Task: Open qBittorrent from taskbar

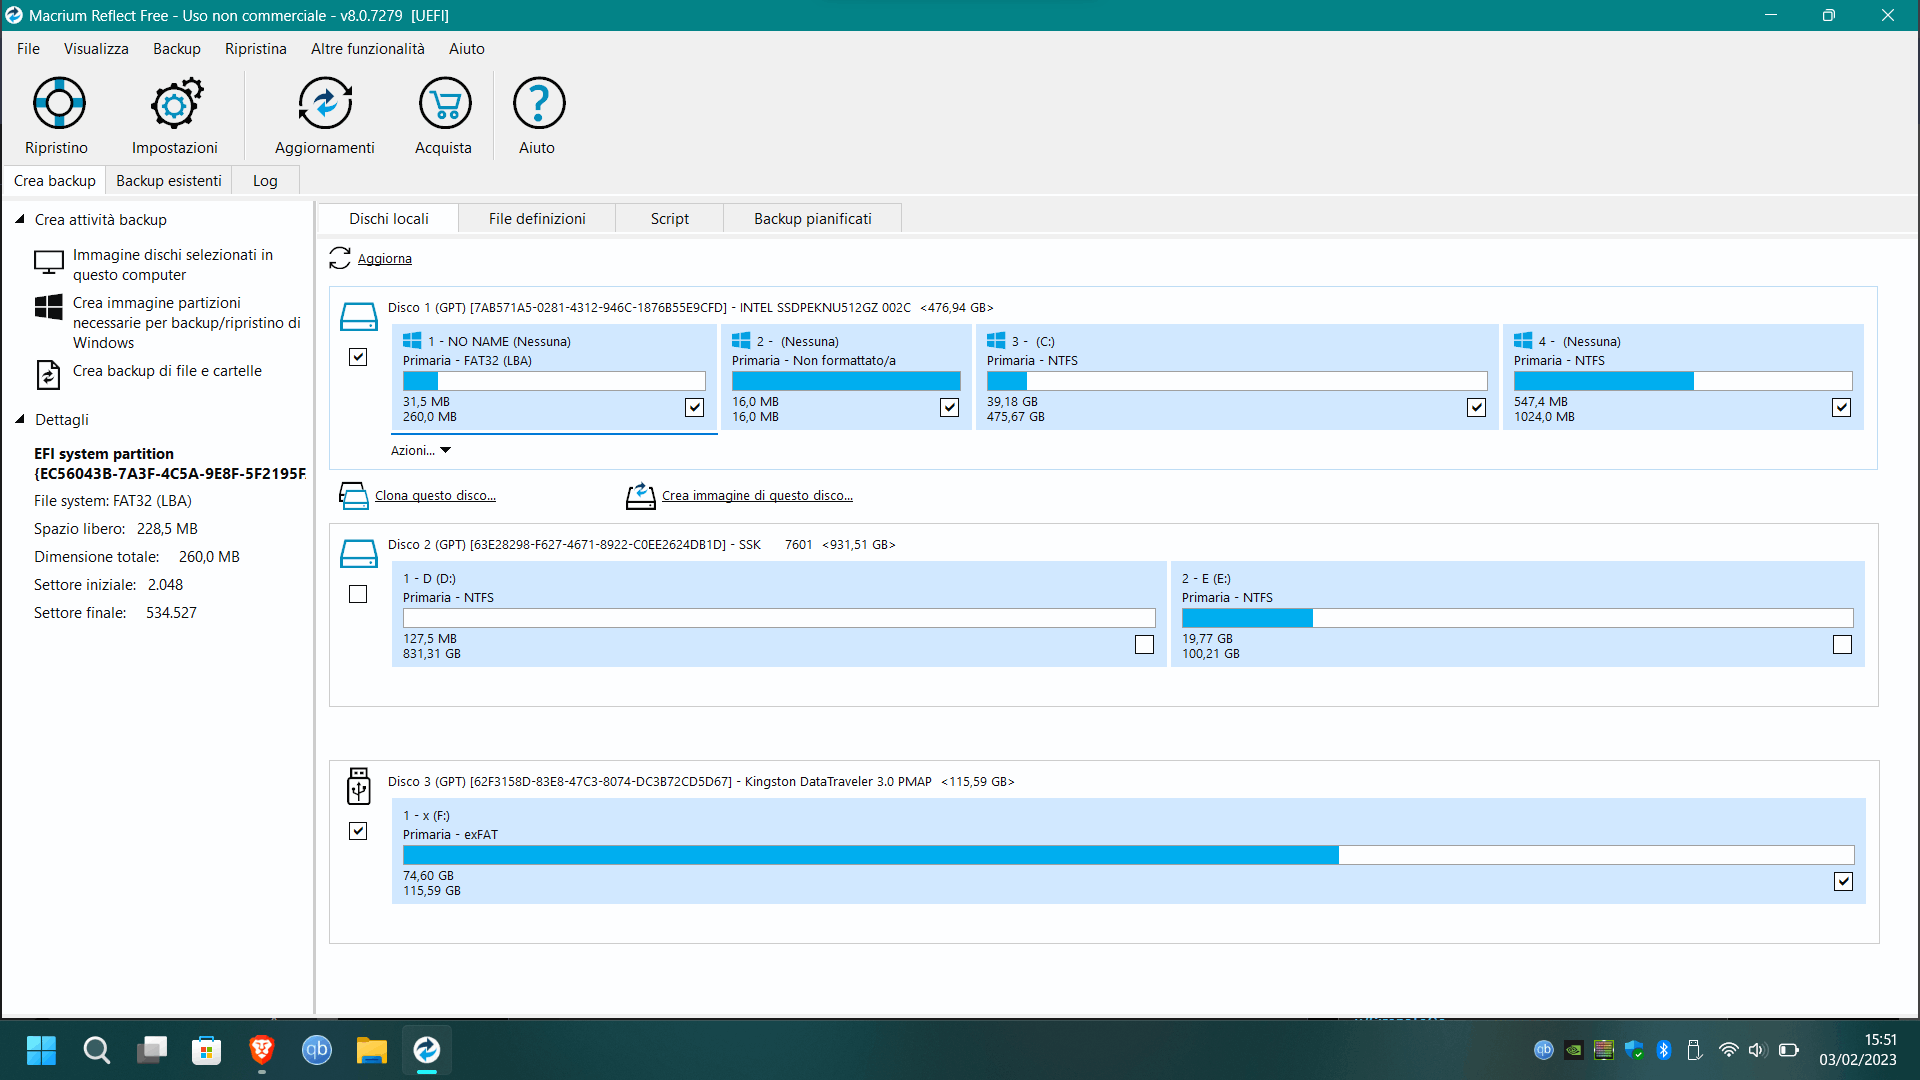Action: [317, 1050]
